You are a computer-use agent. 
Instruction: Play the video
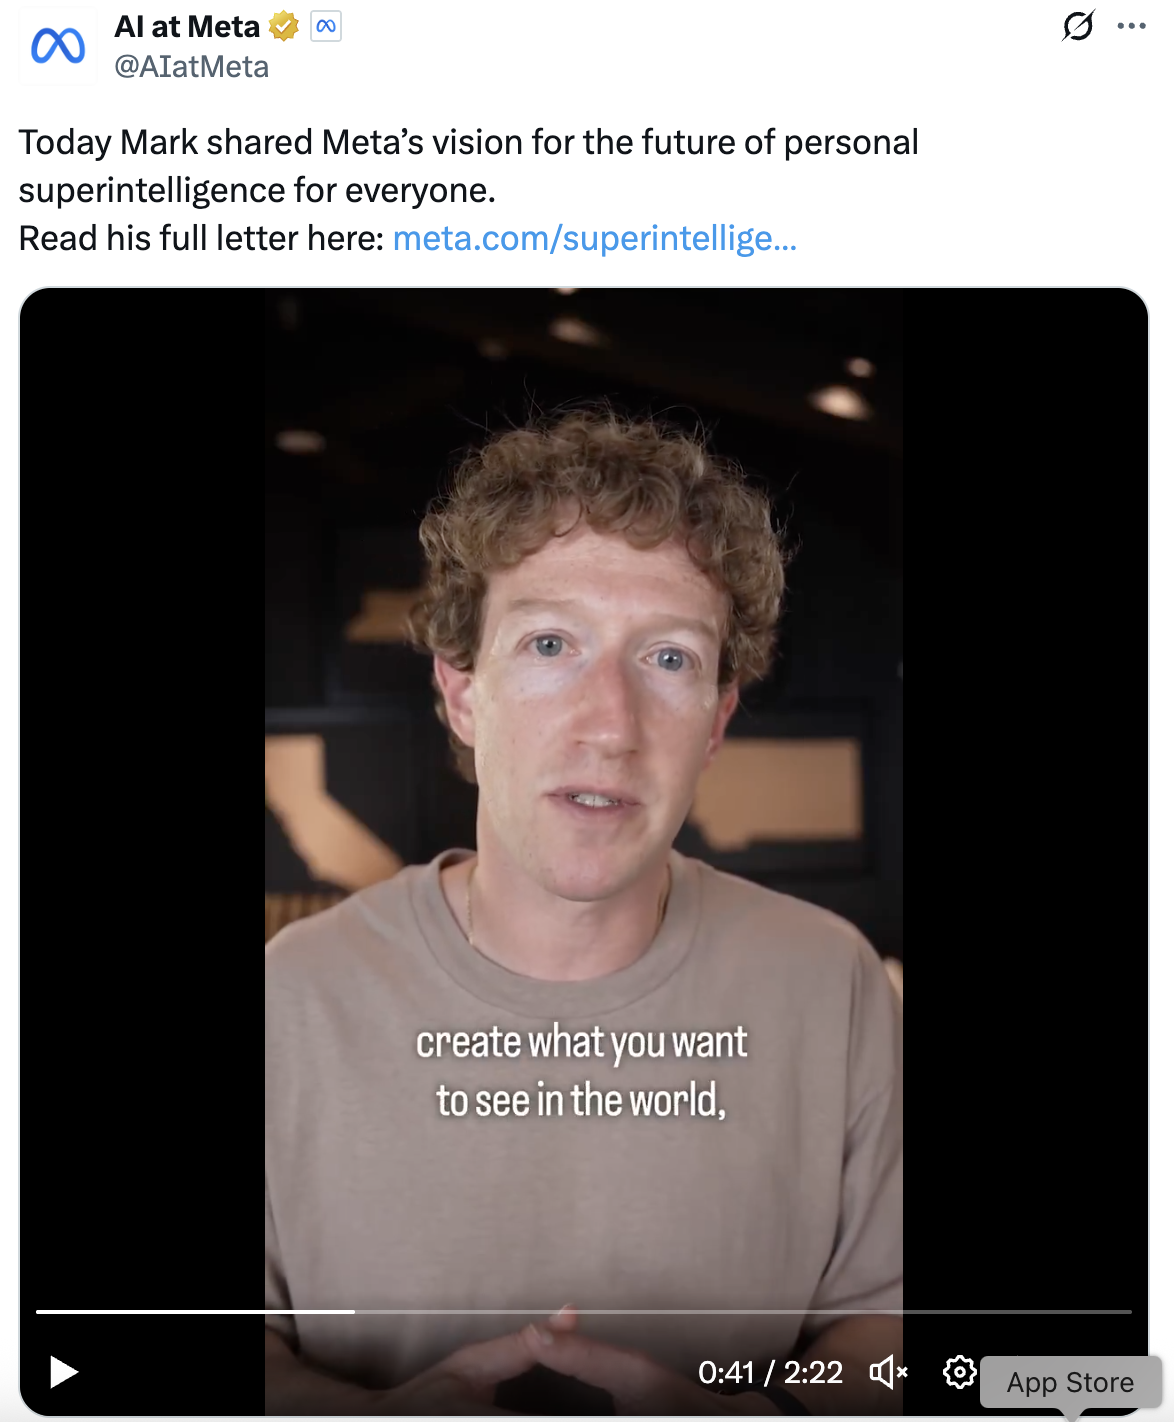[x=63, y=1372]
